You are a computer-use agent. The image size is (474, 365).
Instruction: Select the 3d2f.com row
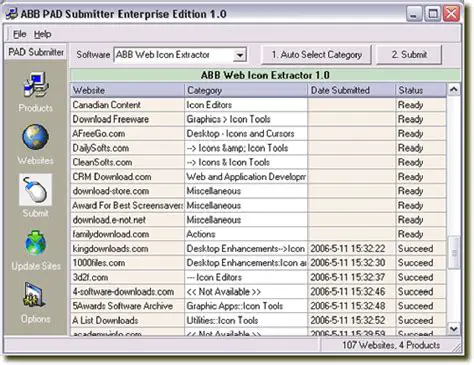tap(258, 277)
